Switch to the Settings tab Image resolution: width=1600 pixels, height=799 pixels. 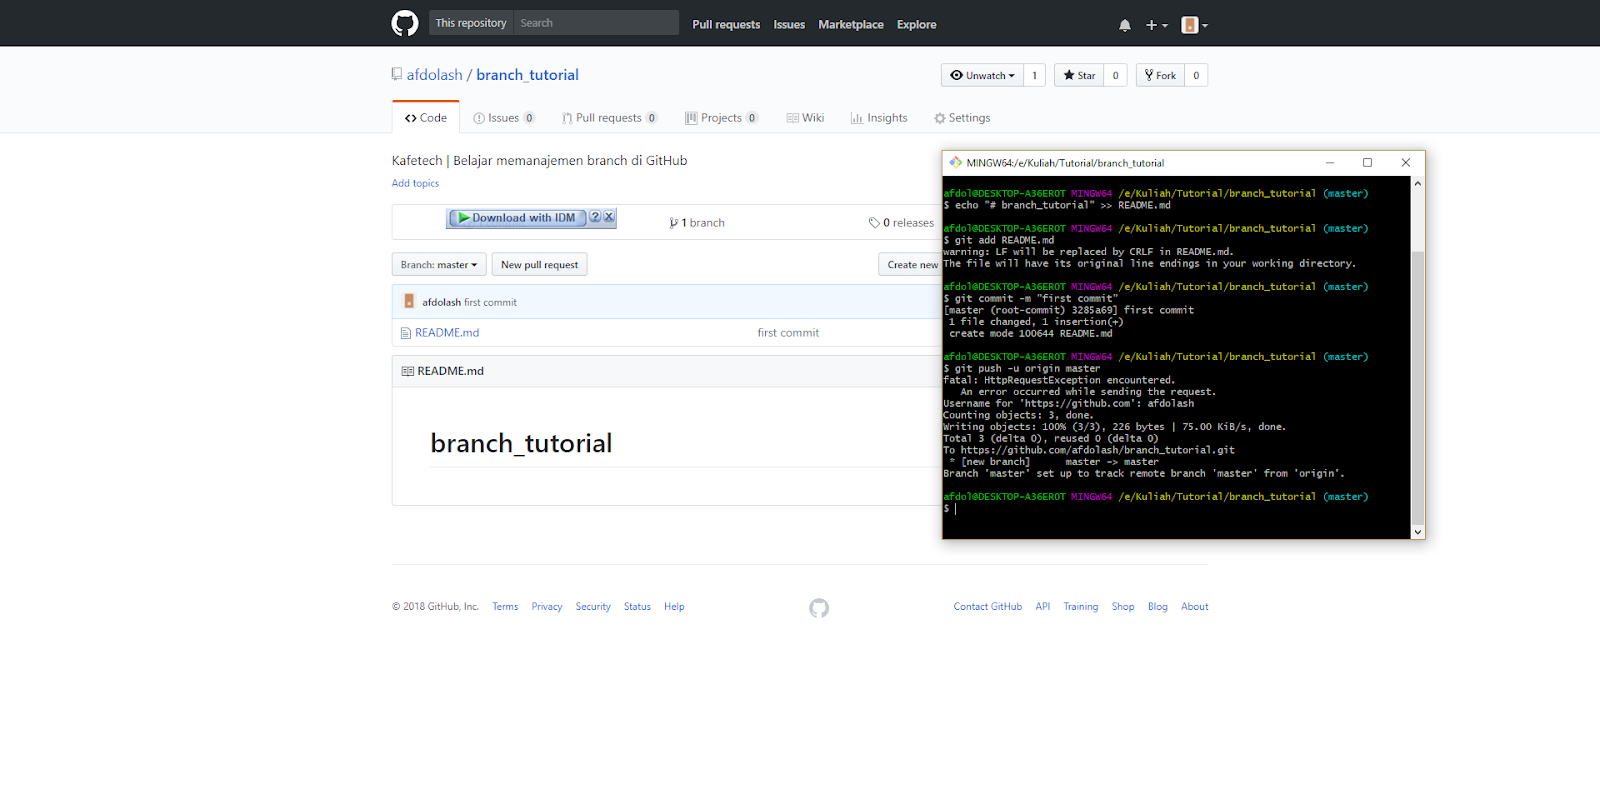tap(962, 118)
